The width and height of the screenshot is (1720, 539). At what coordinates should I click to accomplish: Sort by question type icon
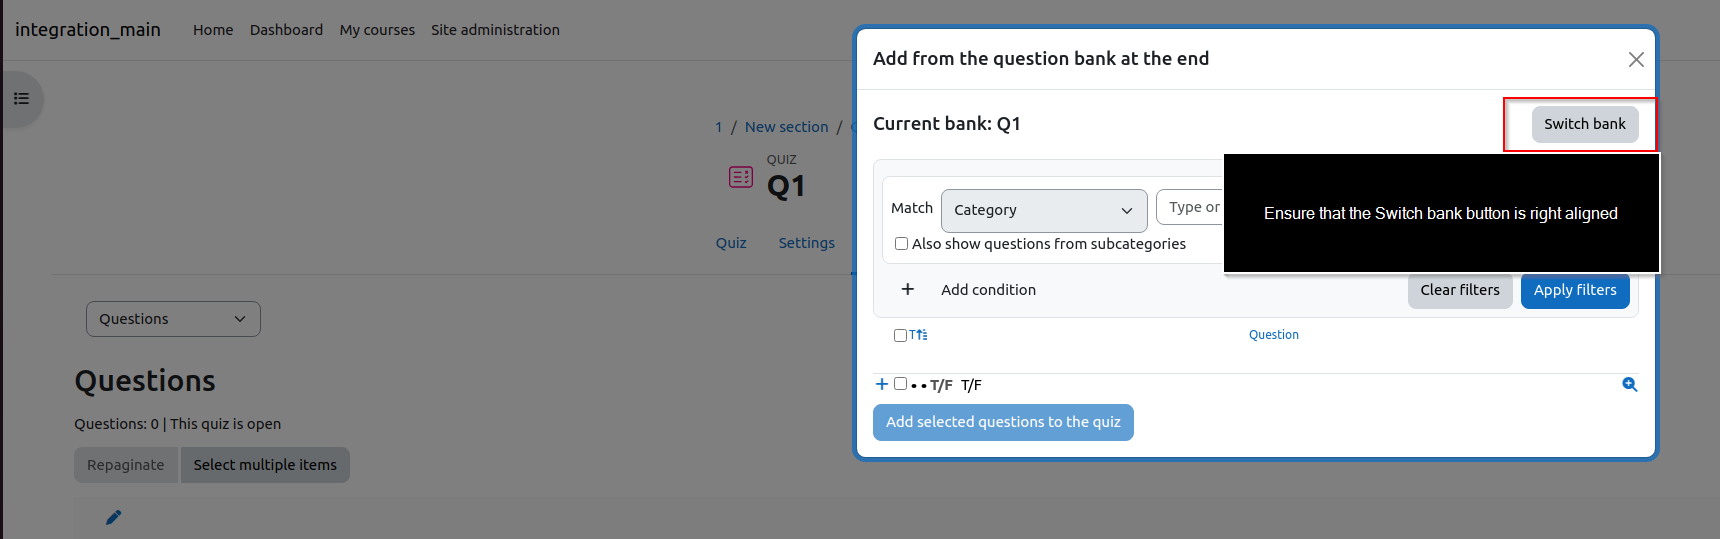coord(918,335)
